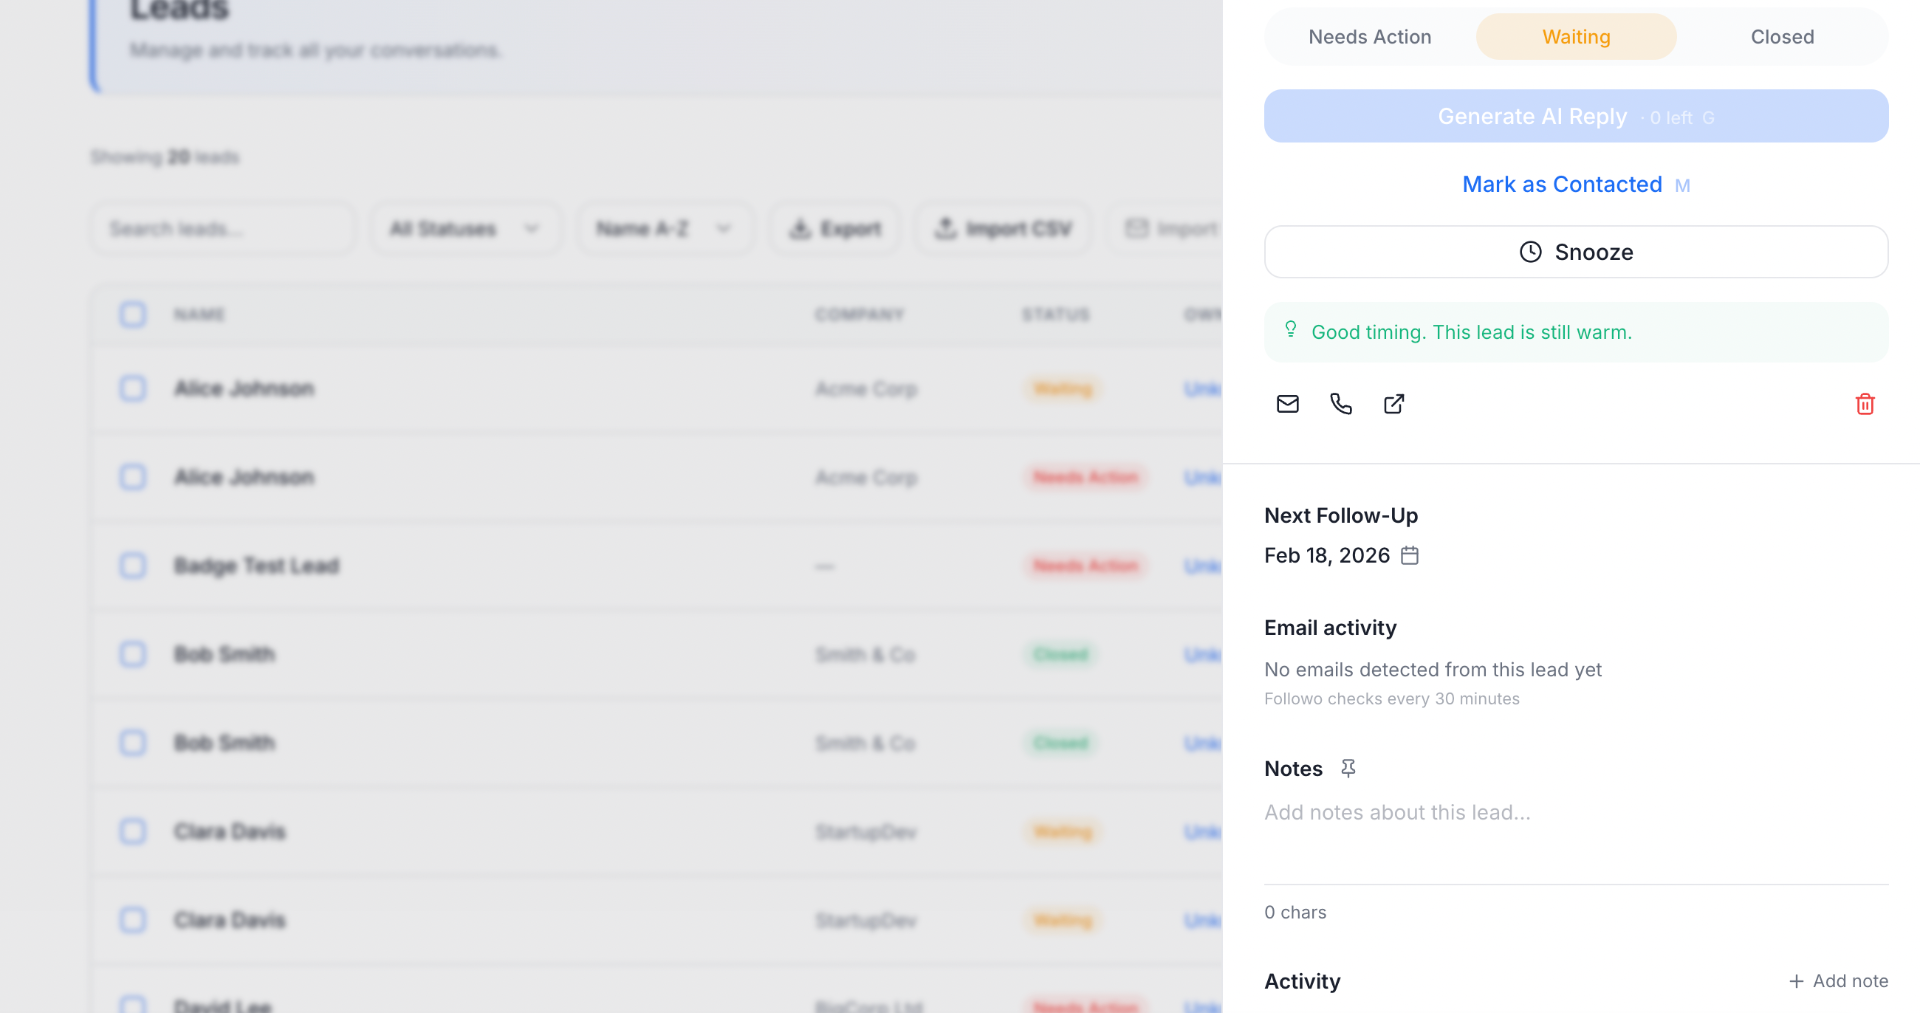Image resolution: width=1920 pixels, height=1013 pixels.
Task: Click the Export download icon
Action: click(799, 229)
